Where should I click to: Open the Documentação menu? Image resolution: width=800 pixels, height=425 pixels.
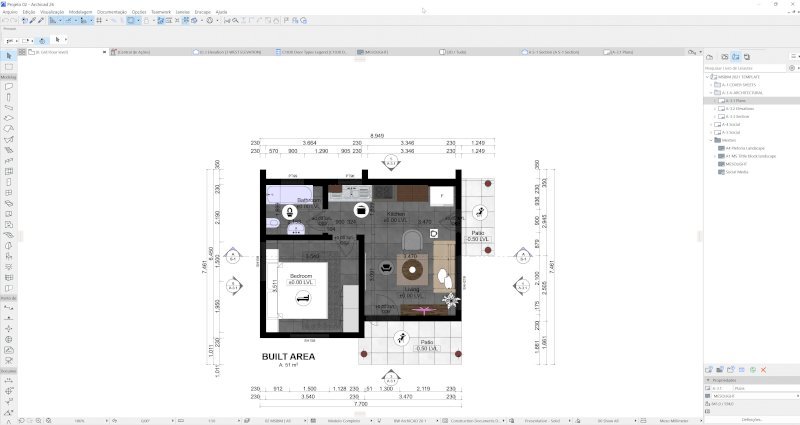[112, 12]
